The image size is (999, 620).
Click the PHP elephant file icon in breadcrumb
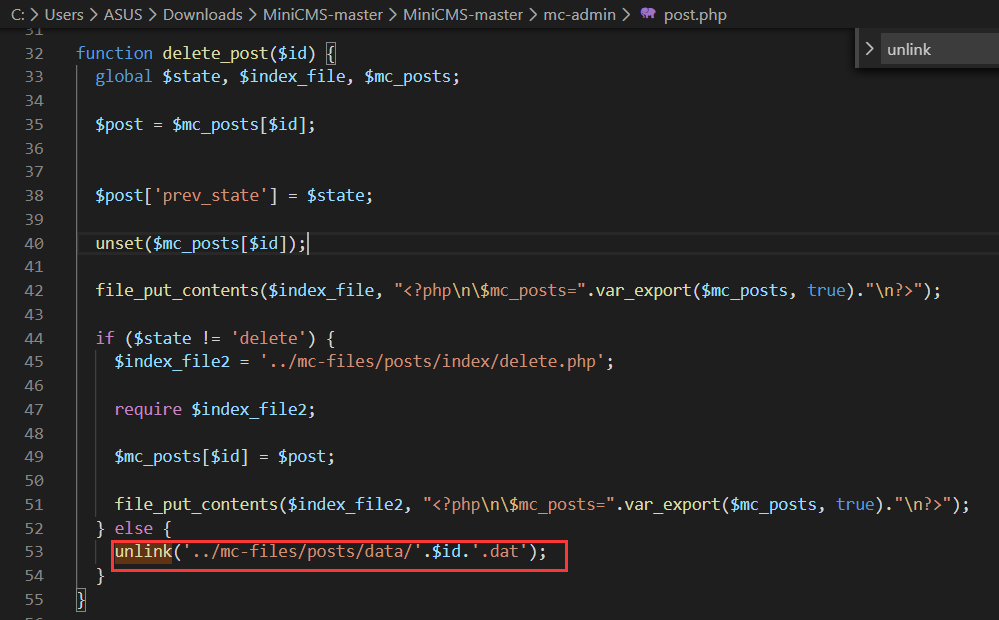(x=648, y=13)
